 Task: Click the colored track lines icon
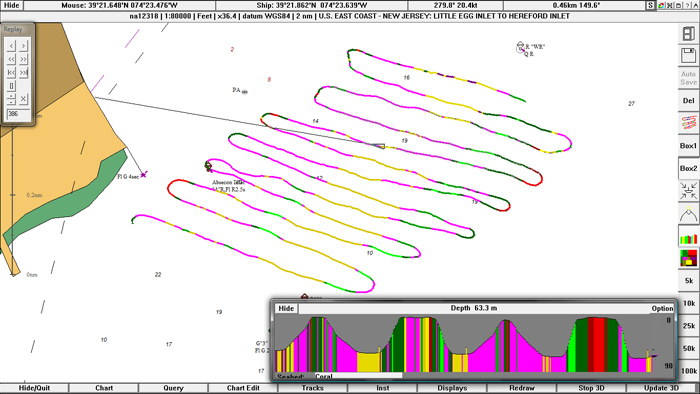688,123
